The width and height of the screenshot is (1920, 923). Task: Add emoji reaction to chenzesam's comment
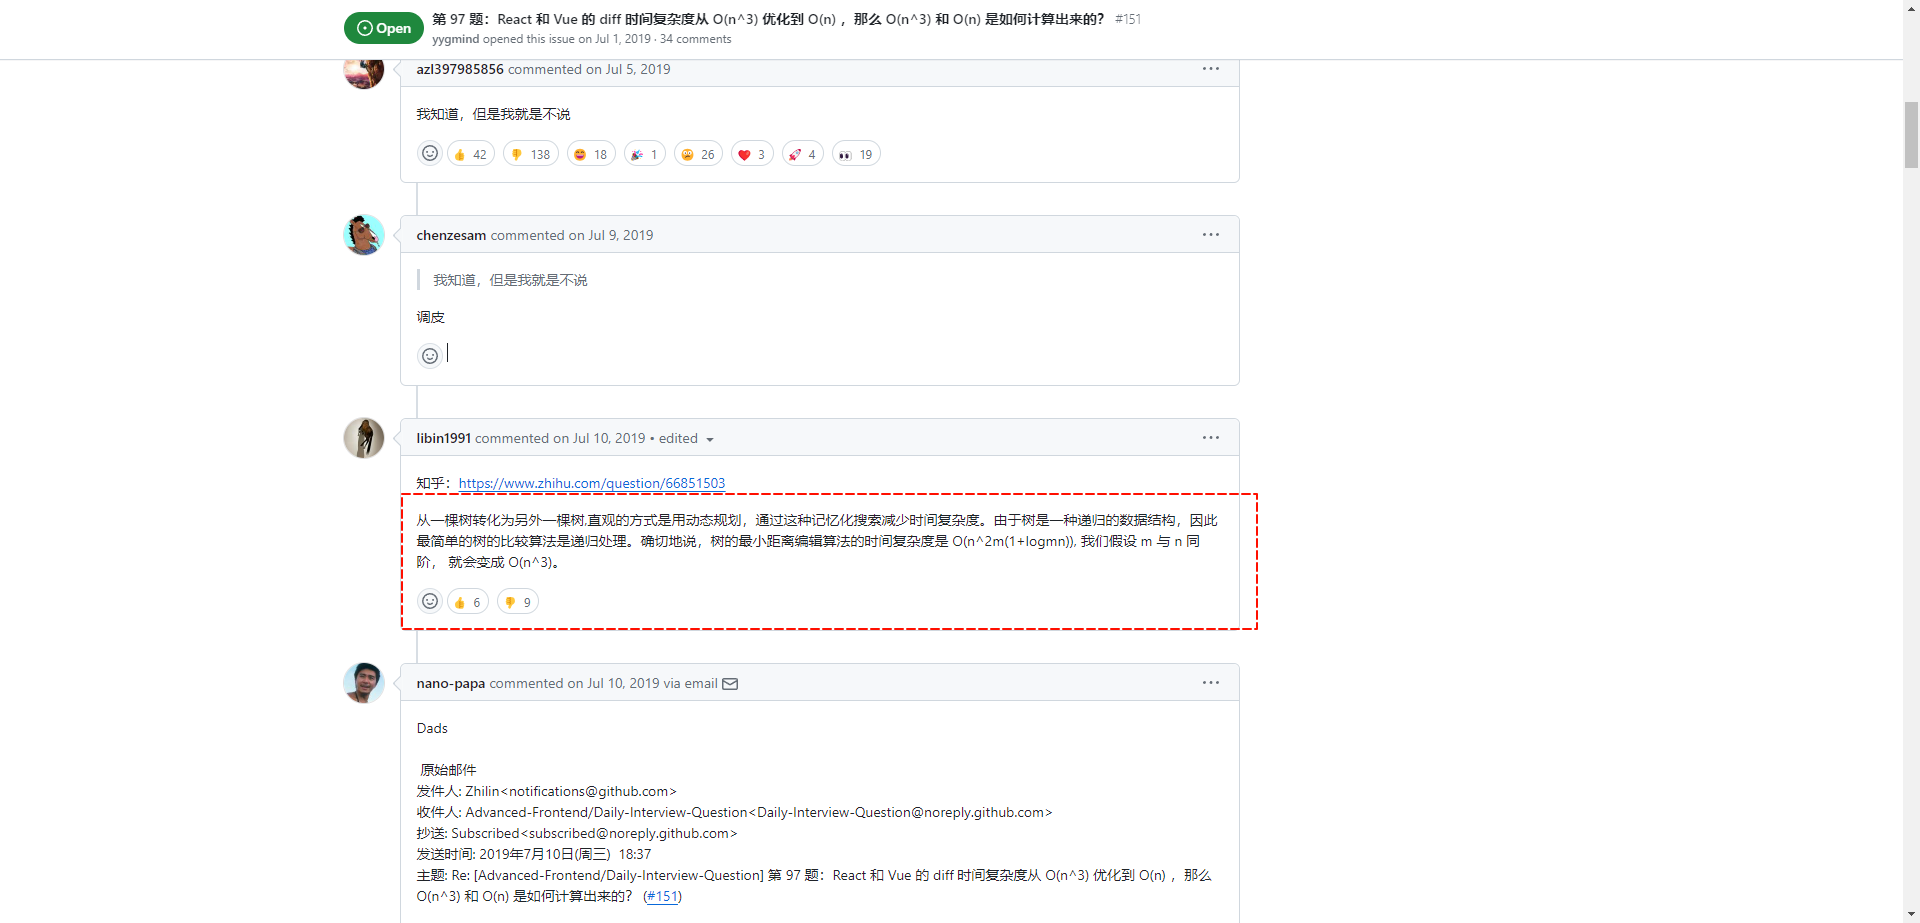(x=430, y=356)
